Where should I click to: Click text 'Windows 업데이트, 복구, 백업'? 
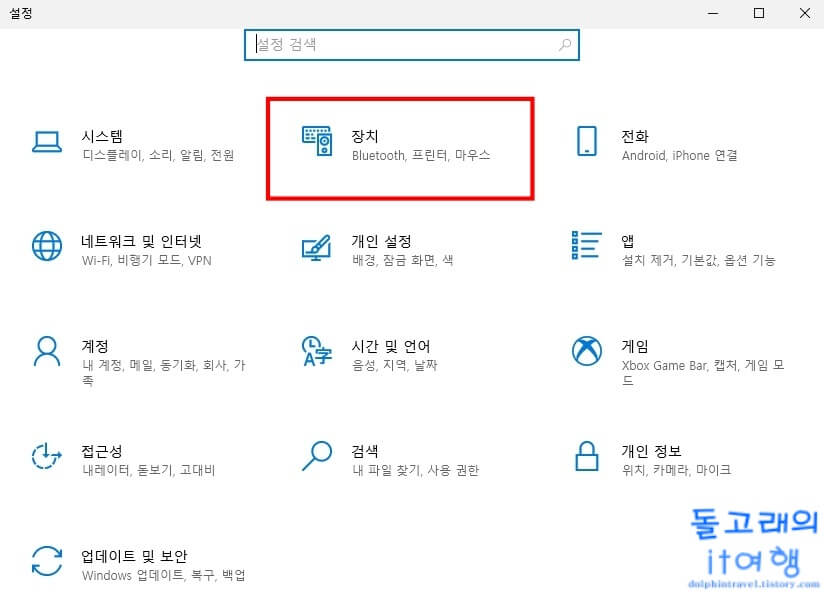coord(163,575)
